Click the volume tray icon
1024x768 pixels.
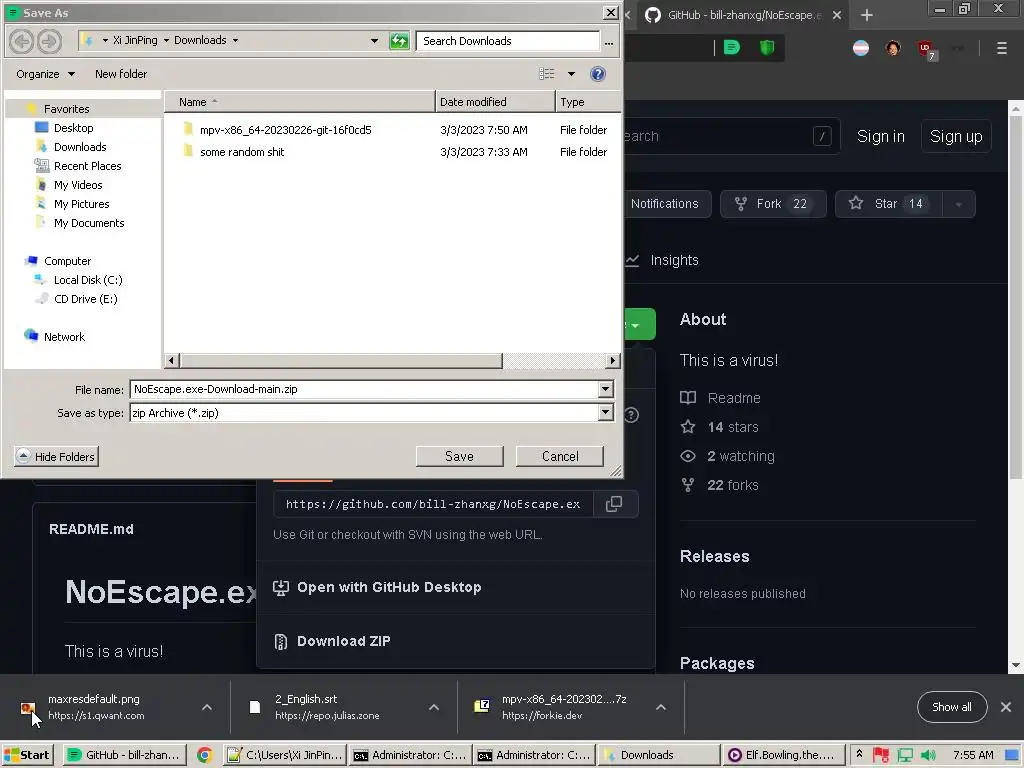point(928,756)
